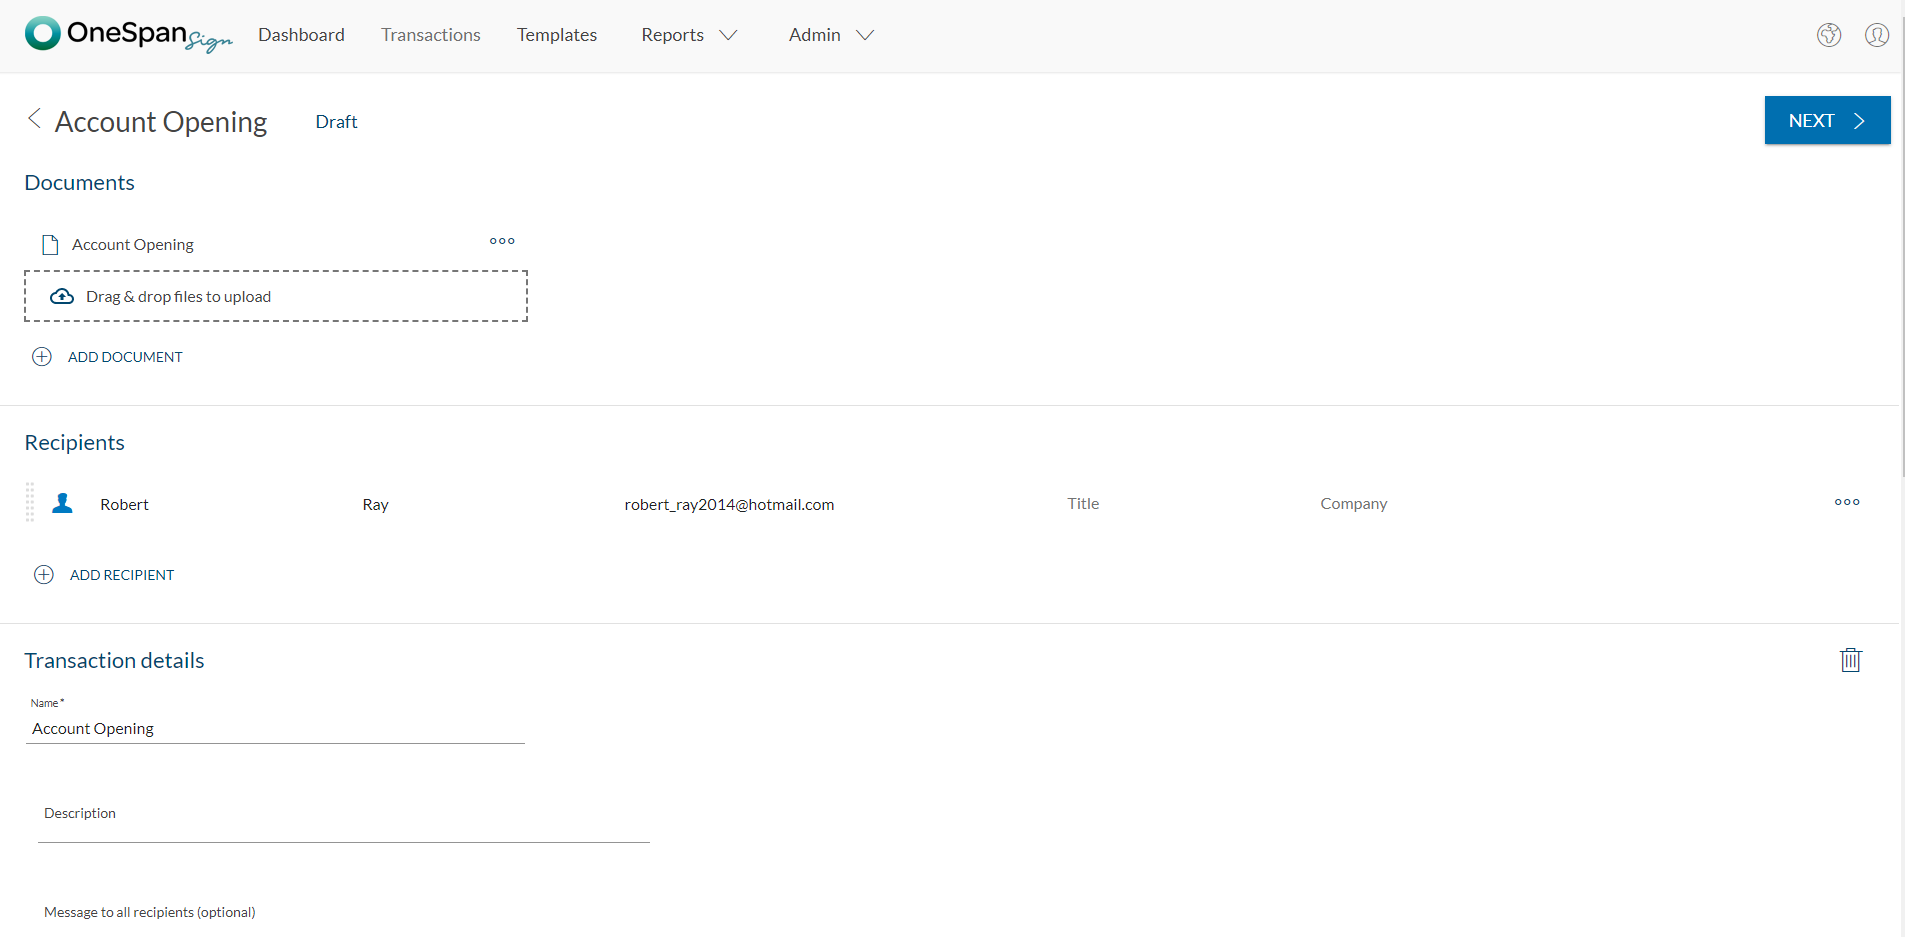Screen dimensions: 1905x937
Task: Grab the recipient row drag handle
Action: click(29, 502)
